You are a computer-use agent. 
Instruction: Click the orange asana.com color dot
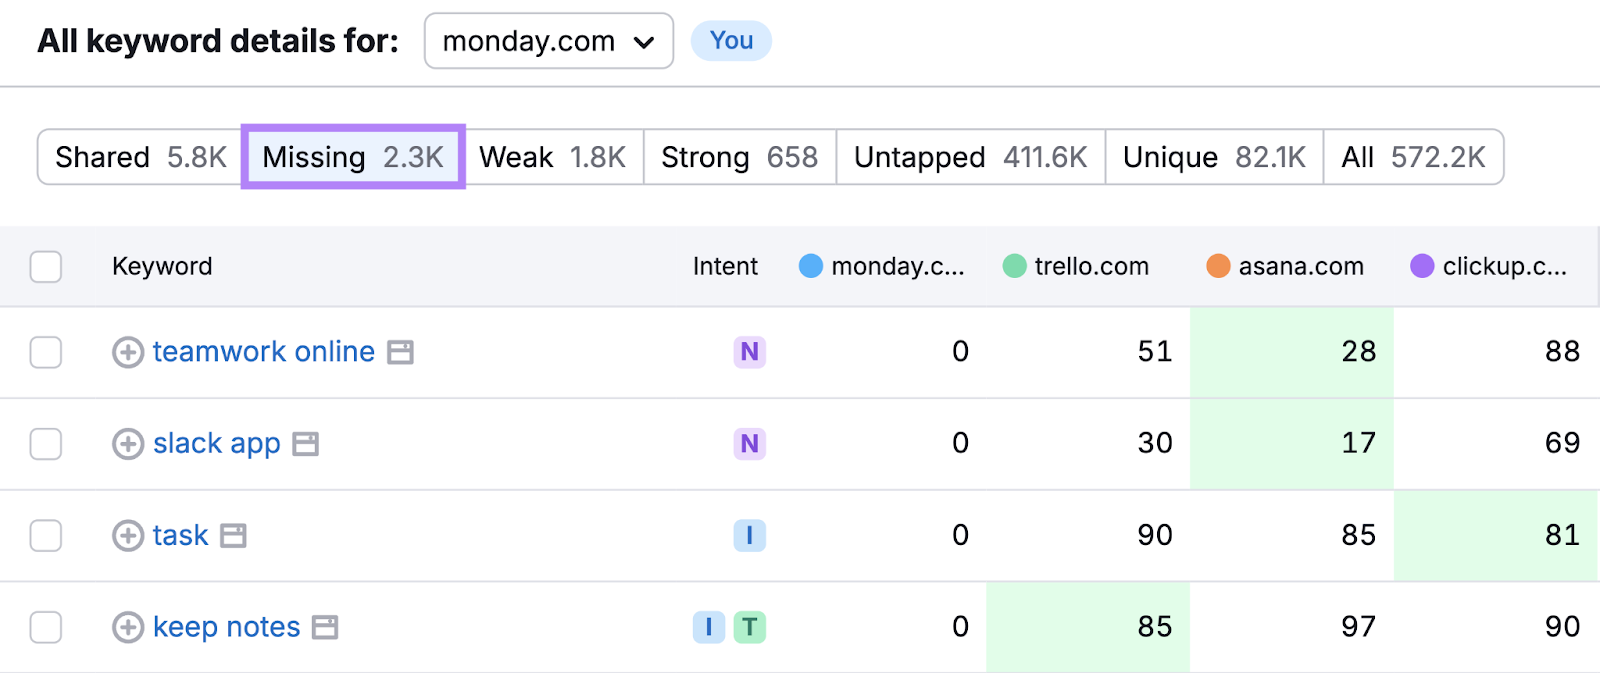click(1218, 266)
